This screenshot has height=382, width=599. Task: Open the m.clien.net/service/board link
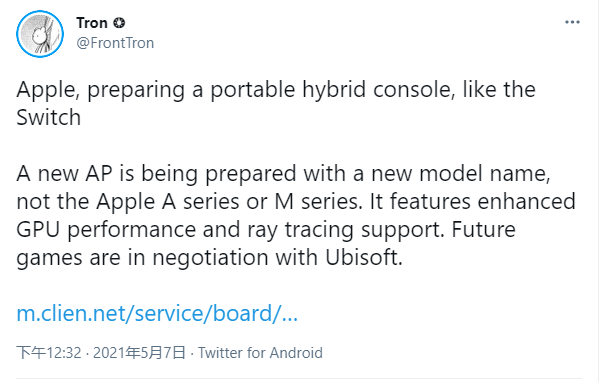tap(157, 313)
